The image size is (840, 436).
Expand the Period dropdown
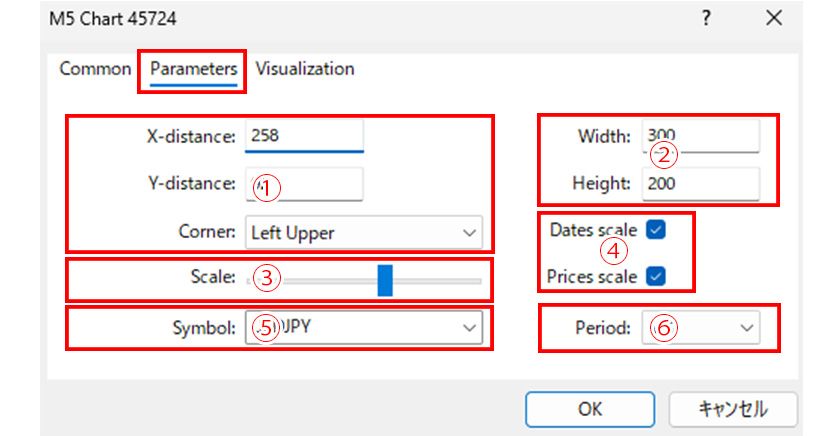(x=700, y=327)
